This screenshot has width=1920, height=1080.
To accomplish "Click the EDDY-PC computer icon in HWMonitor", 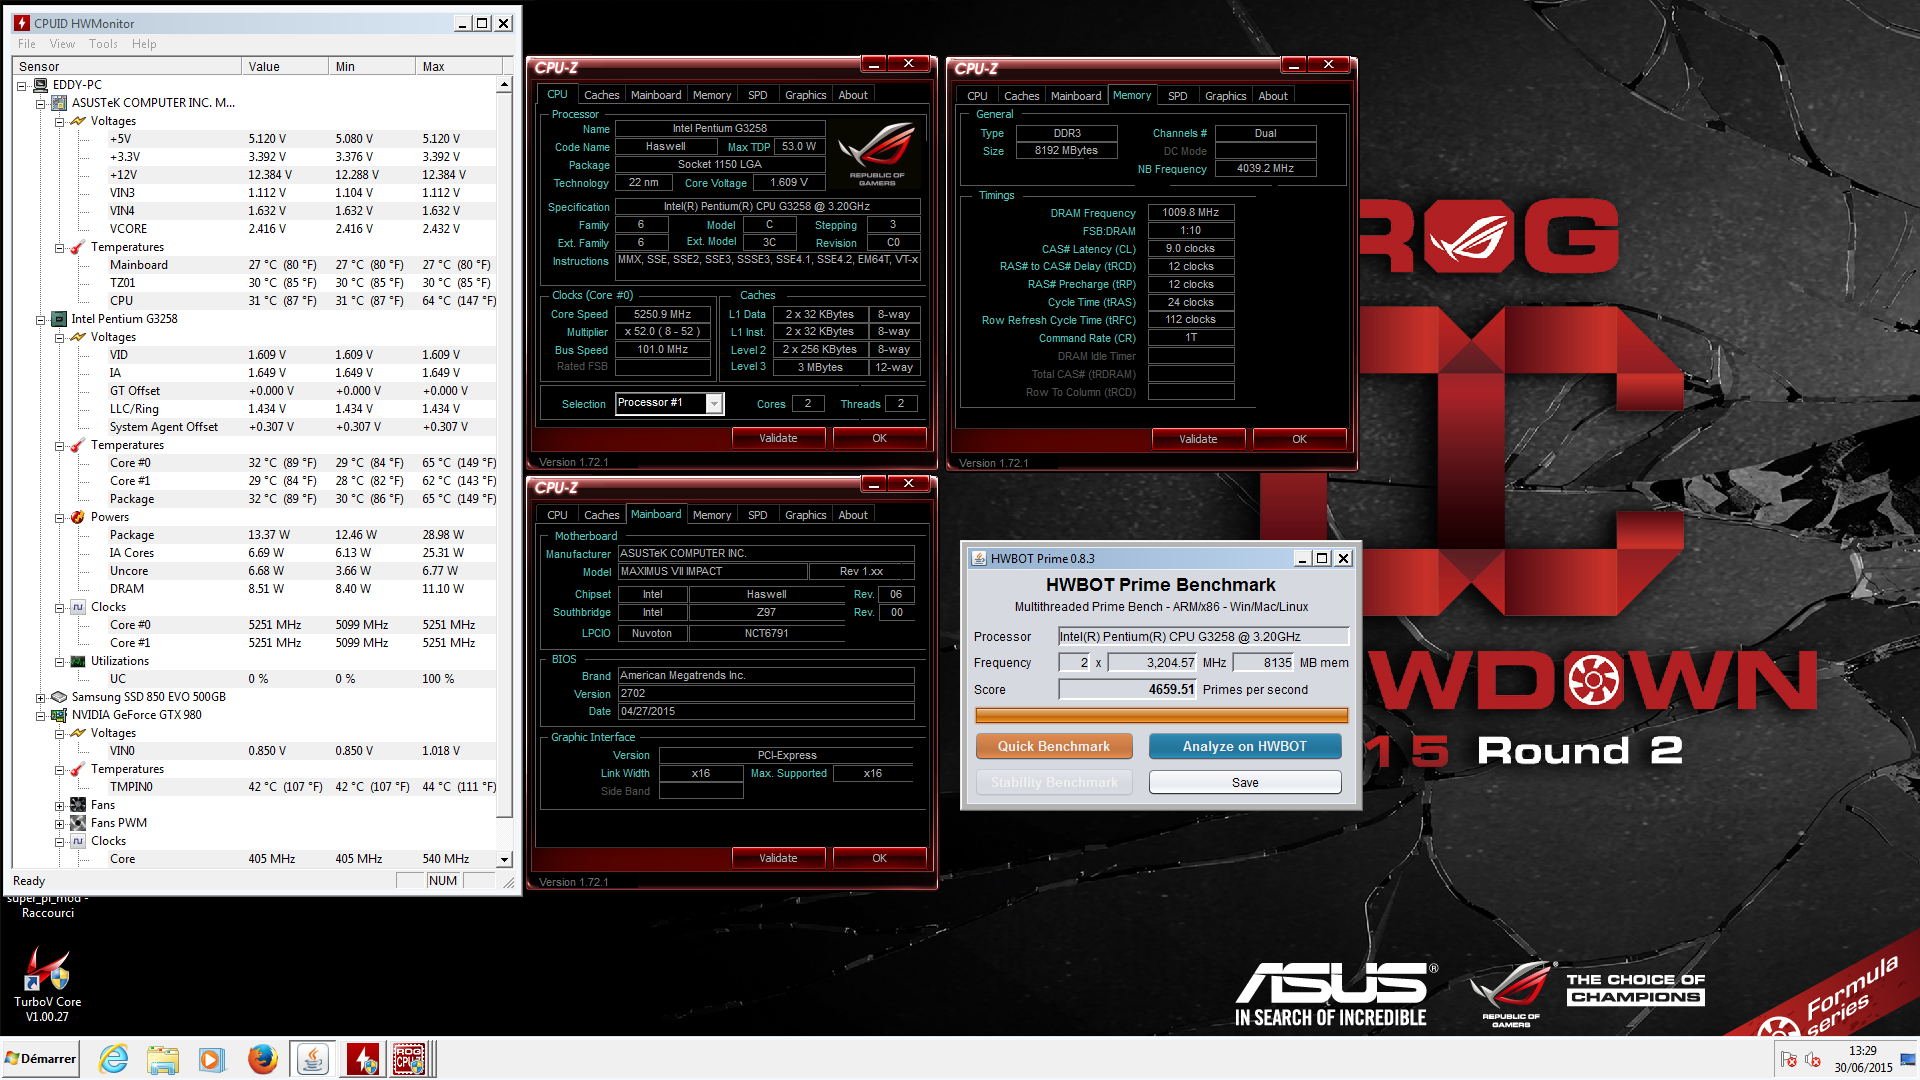I will [x=41, y=85].
